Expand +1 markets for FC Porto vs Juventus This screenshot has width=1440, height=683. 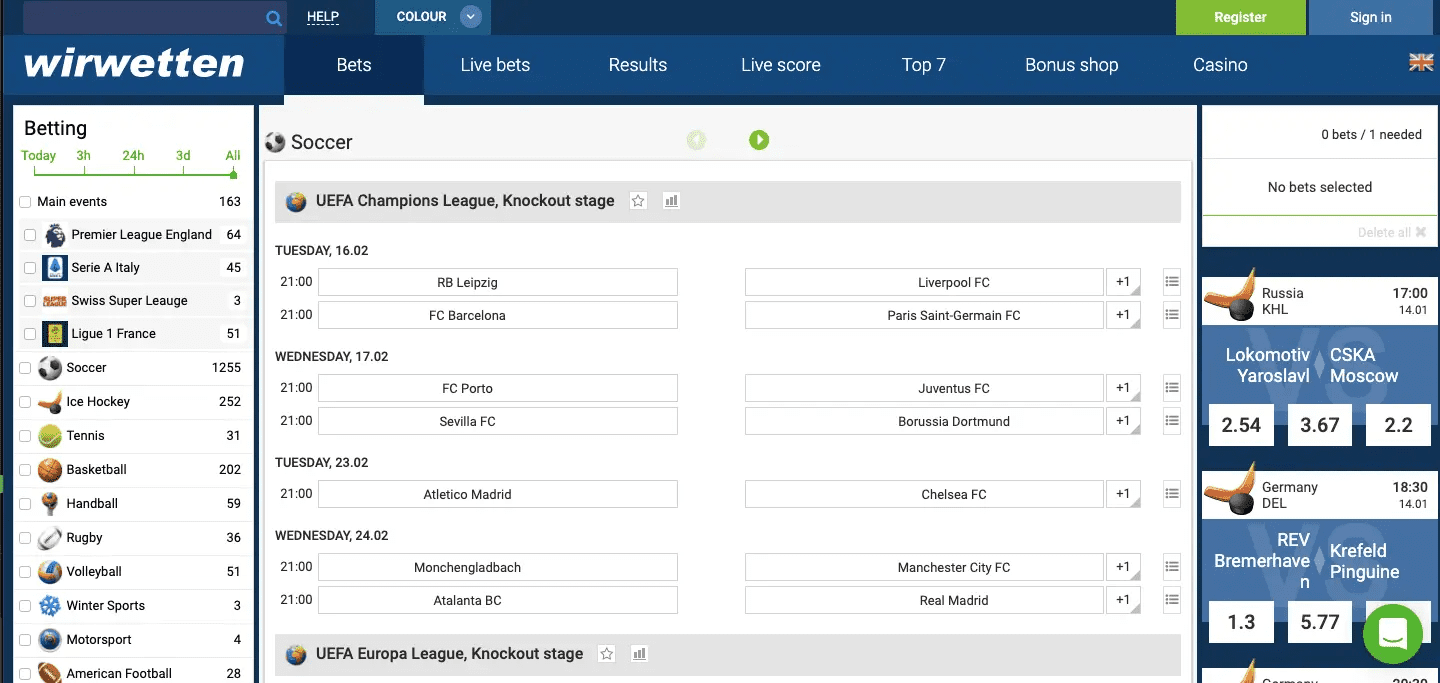[1123, 388]
